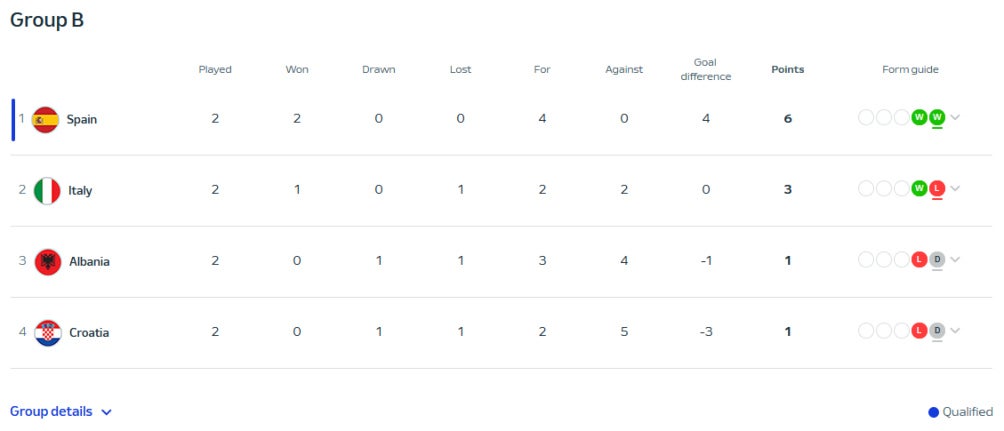This screenshot has width=1004, height=431.
Task: Expand Croatia's form guide chevron
Action: (x=956, y=331)
